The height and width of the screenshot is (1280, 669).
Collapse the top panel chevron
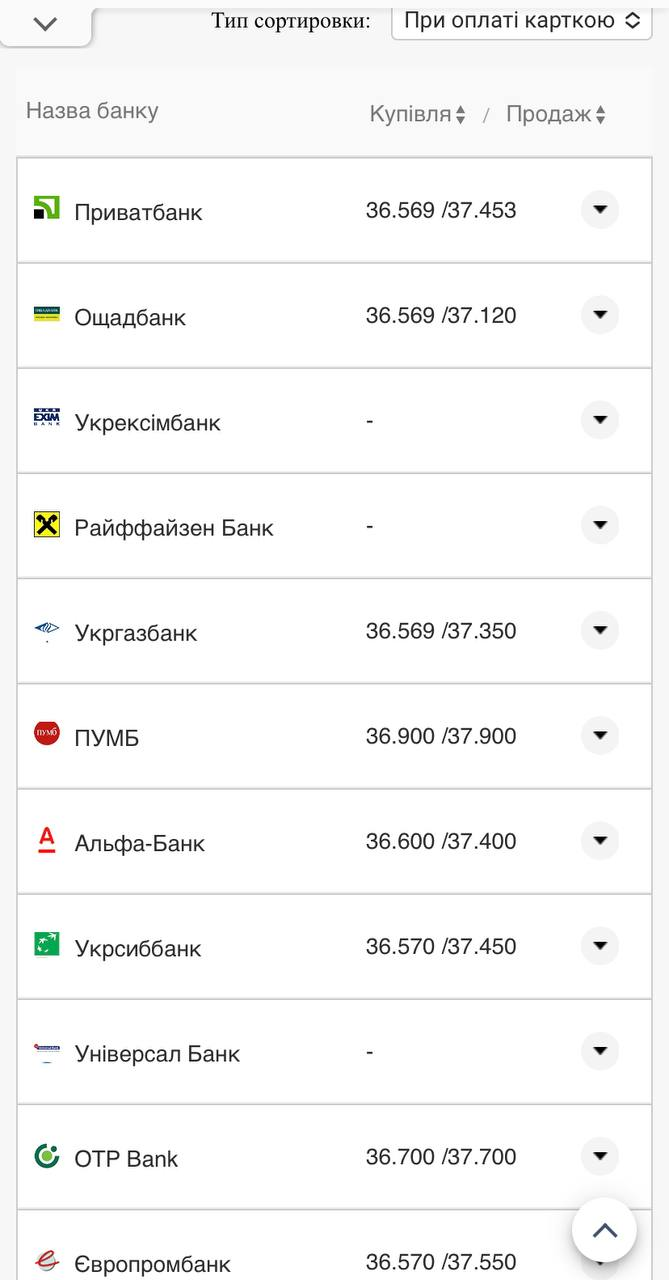(x=45, y=24)
